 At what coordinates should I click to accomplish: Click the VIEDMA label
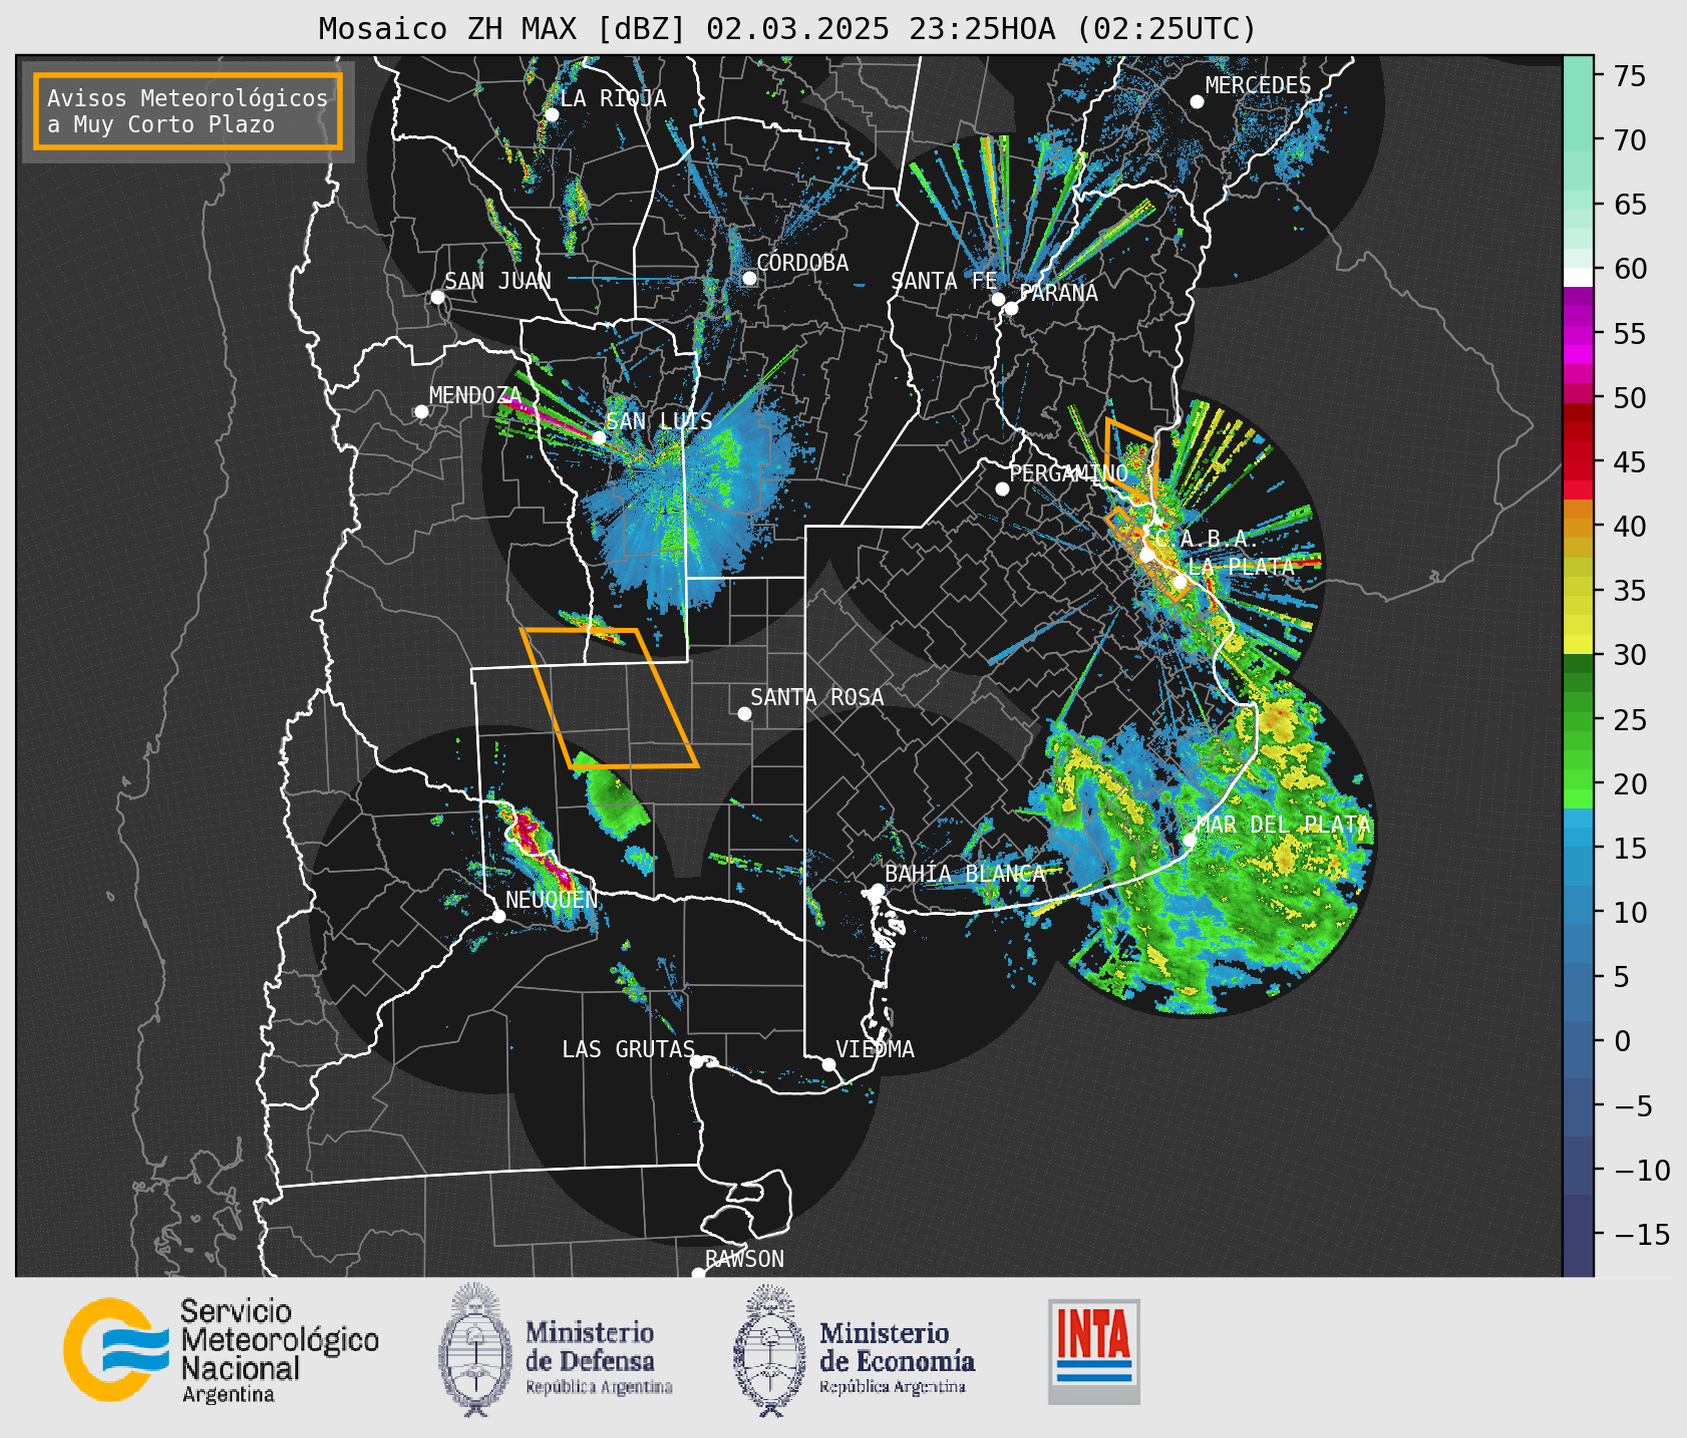[875, 1049]
